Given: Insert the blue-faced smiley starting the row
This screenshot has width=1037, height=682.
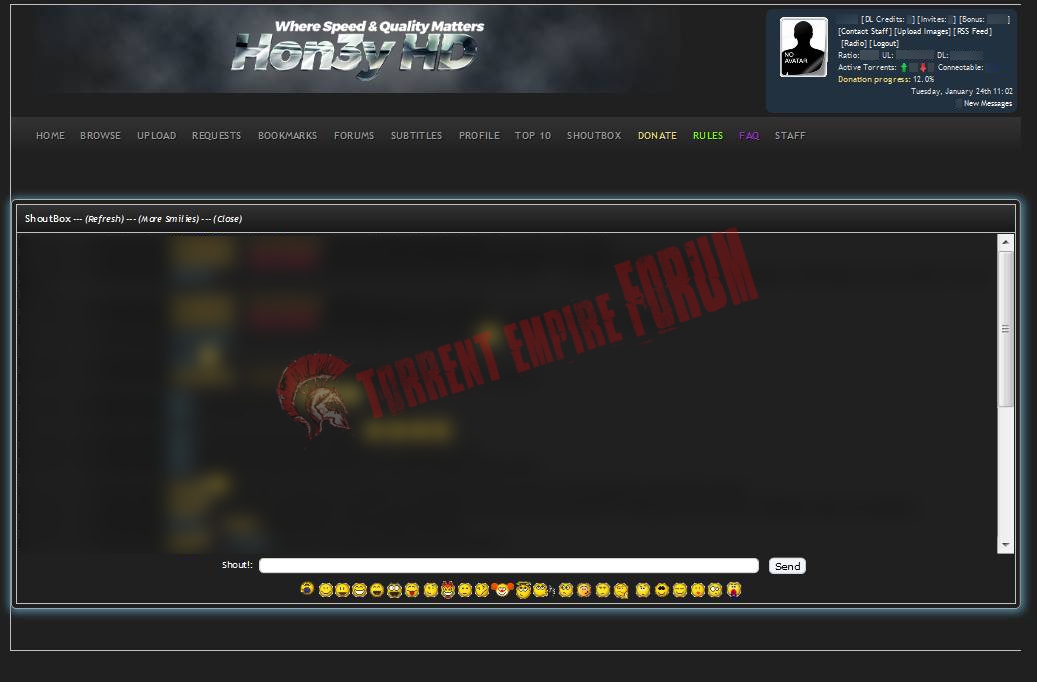Looking at the screenshot, I should (307, 588).
